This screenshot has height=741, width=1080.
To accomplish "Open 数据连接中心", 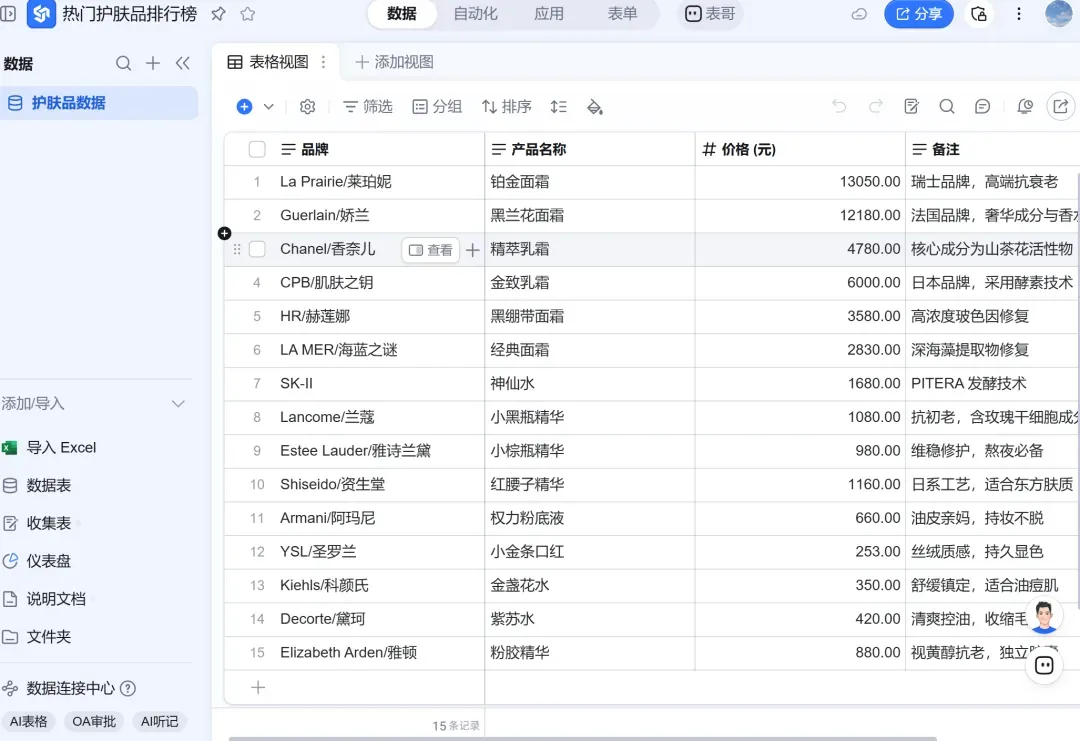I will coord(59,688).
